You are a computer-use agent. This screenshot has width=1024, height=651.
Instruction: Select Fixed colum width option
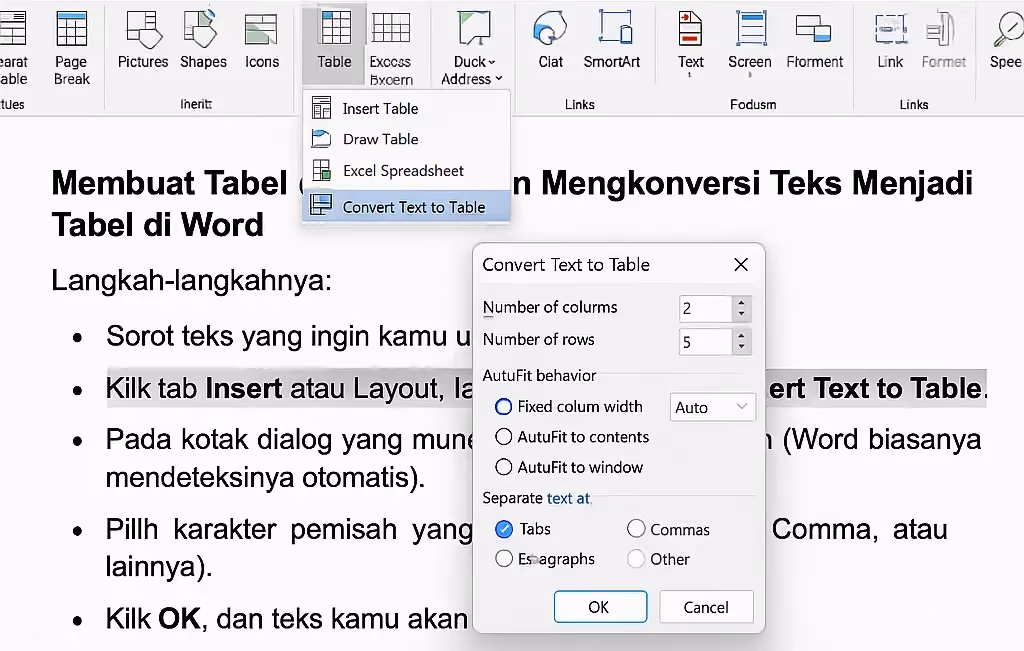pyautogui.click(x=504, y=407)
